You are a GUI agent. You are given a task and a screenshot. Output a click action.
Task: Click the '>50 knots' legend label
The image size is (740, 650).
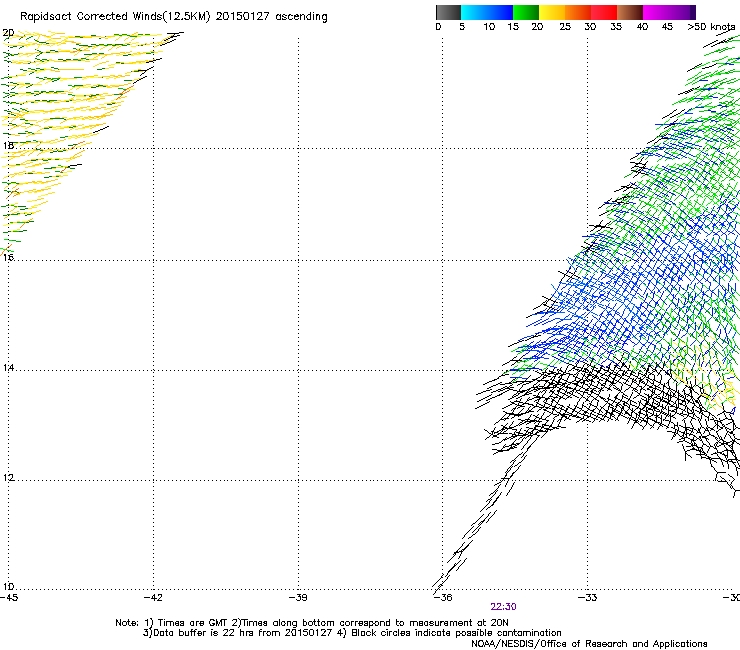click(711, 26)
